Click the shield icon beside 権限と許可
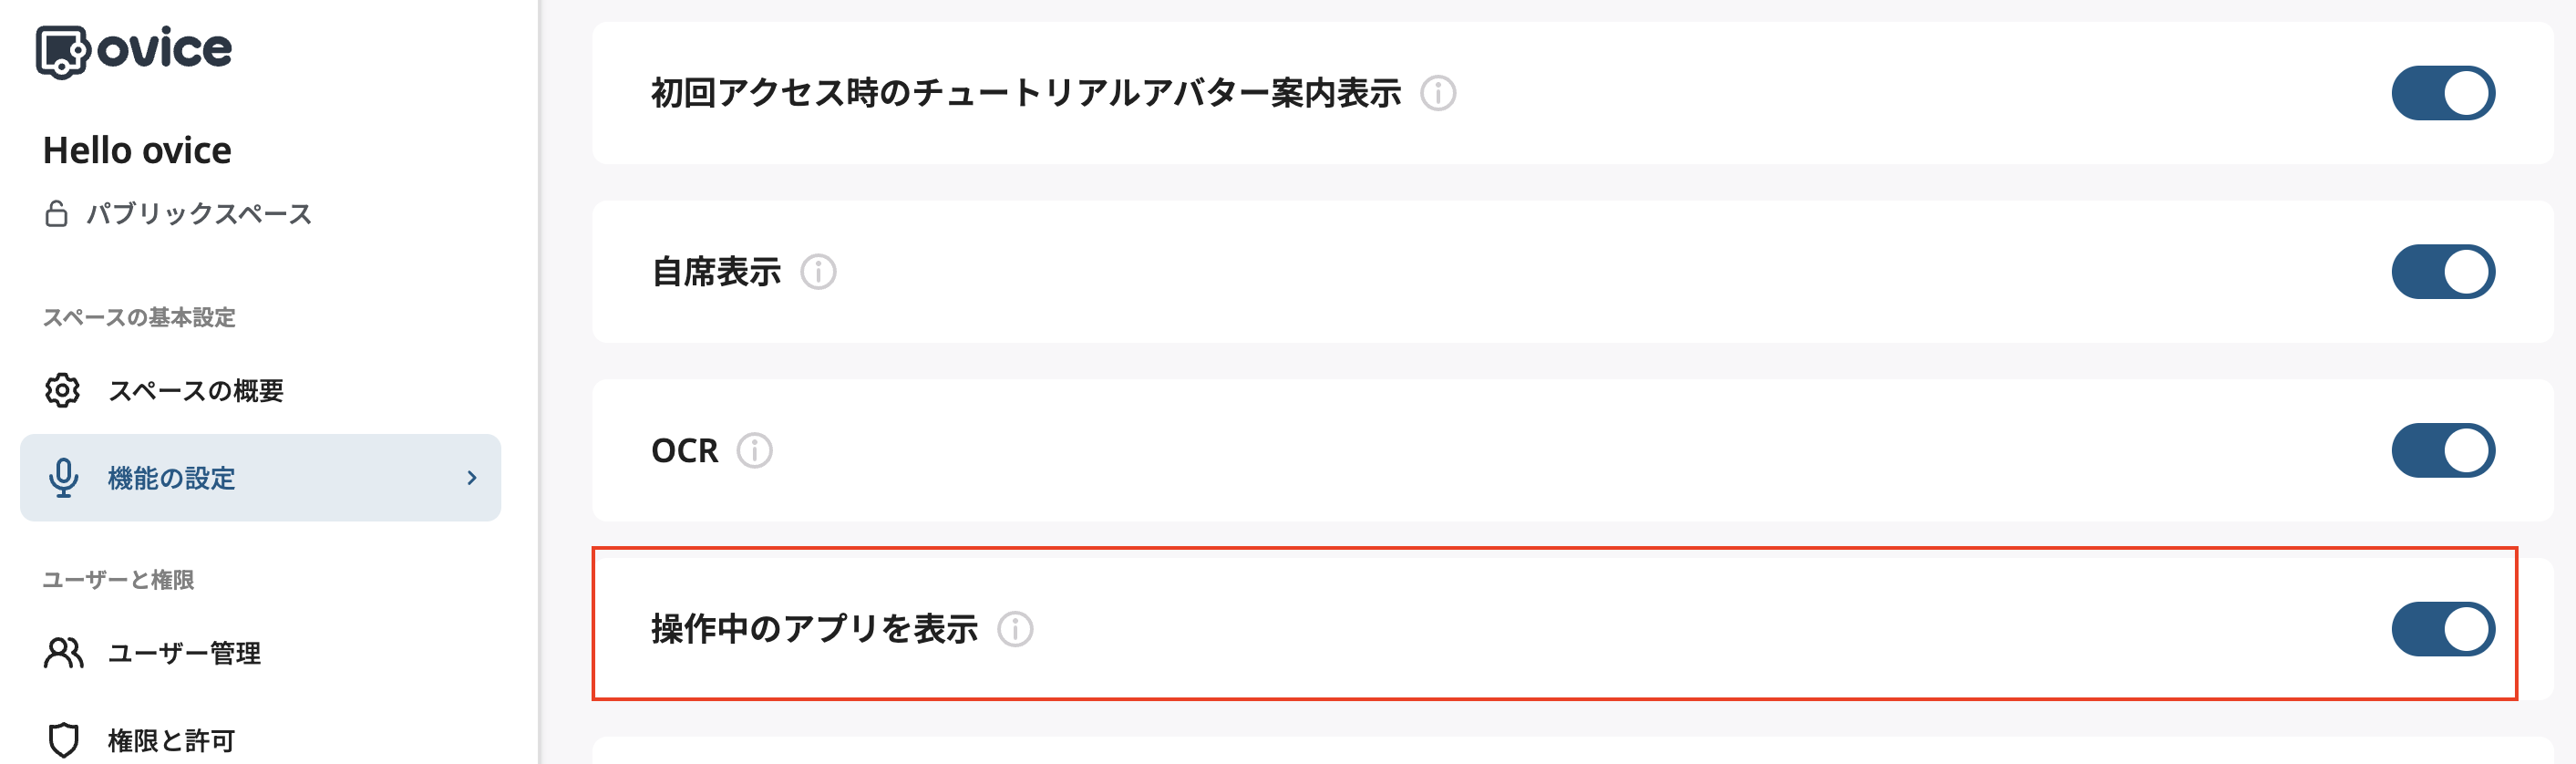Screen dimensions: 2576x764 pos(64,741)
